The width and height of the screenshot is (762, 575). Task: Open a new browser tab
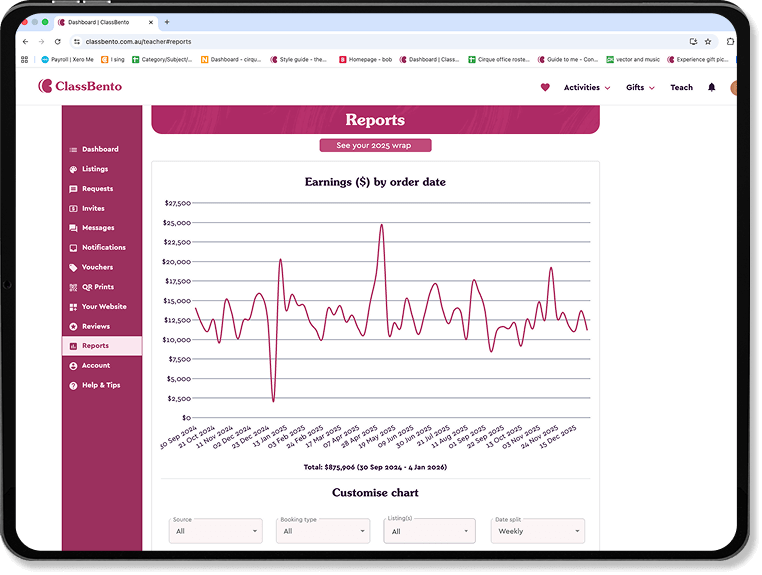click(167, 22)
